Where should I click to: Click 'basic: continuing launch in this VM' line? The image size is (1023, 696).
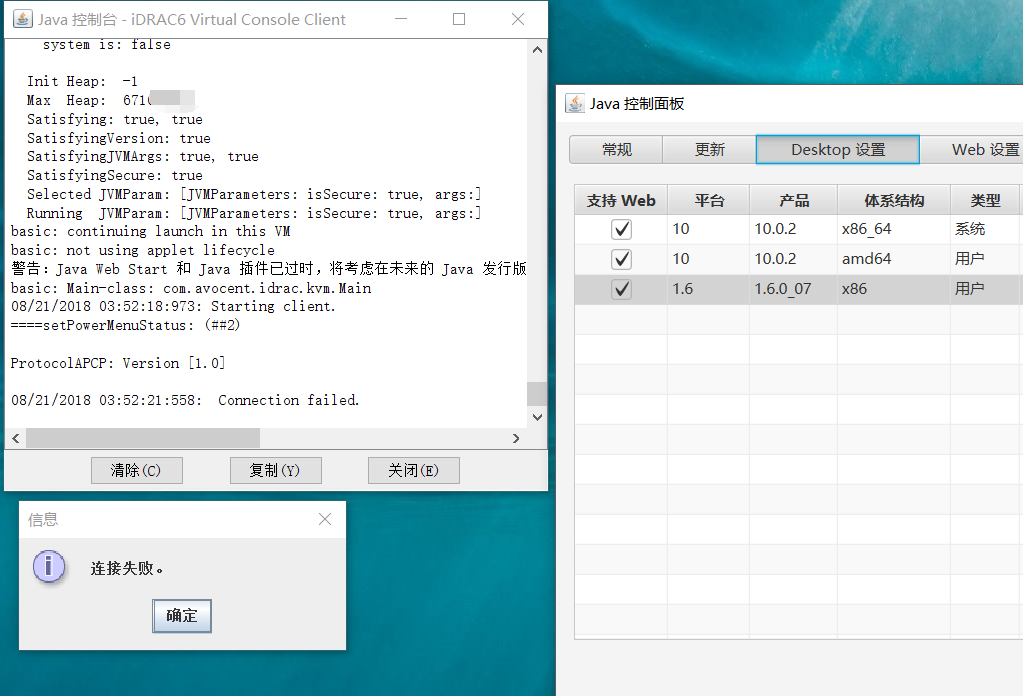pos(151,231)
